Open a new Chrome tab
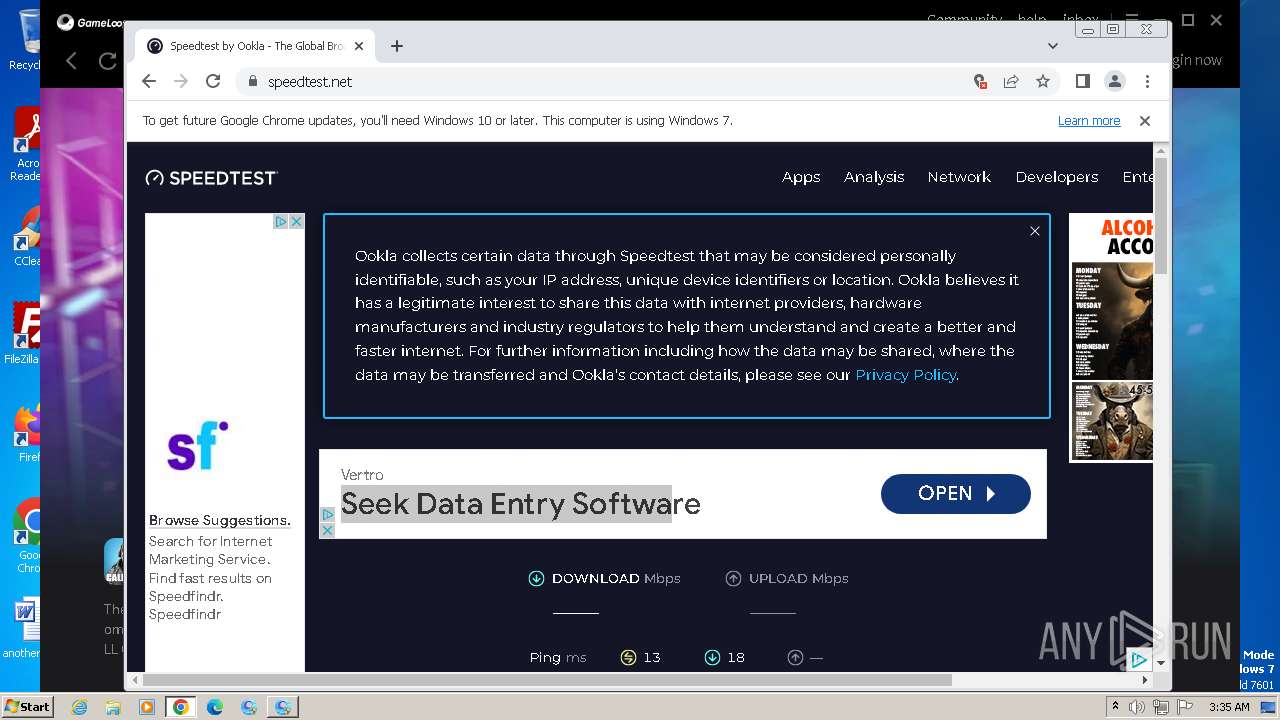Viewport: 1280px width, 720px height. coord(397,46)
